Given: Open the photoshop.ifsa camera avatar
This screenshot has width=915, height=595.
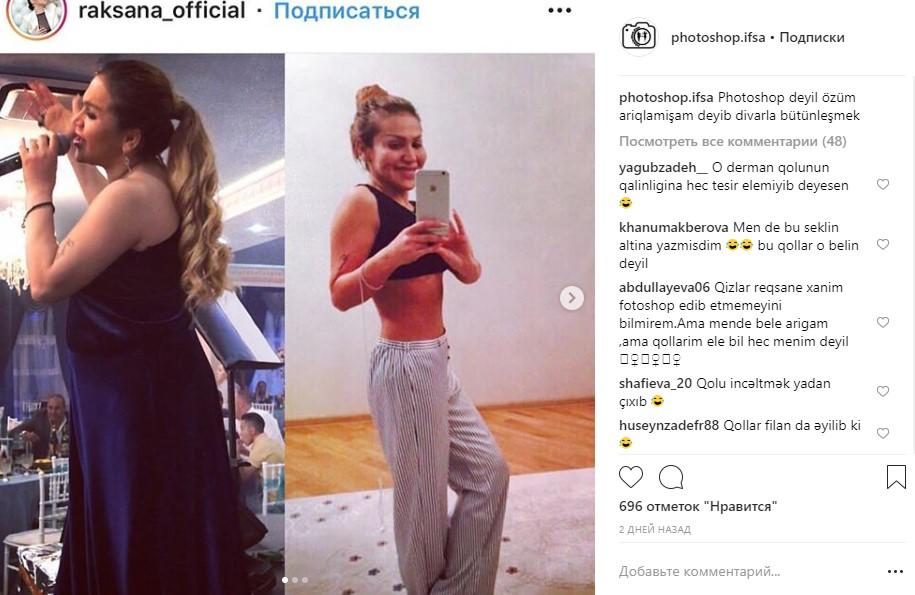Looking at the screenshot, I should (x=639, y=36).
